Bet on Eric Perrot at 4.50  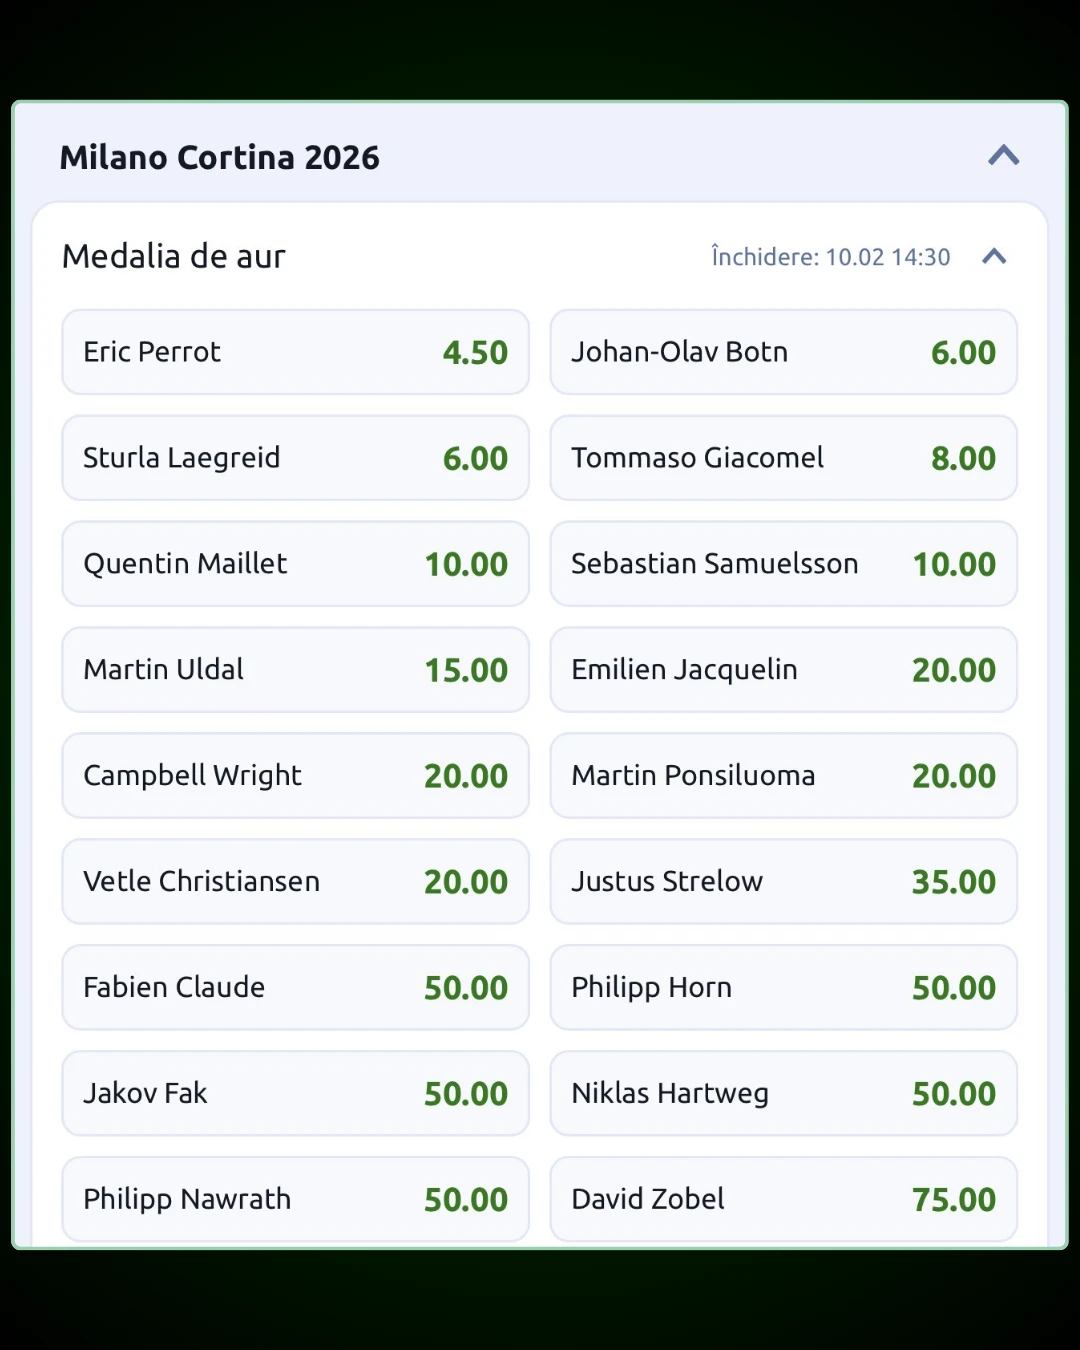(x=295, y=352)
